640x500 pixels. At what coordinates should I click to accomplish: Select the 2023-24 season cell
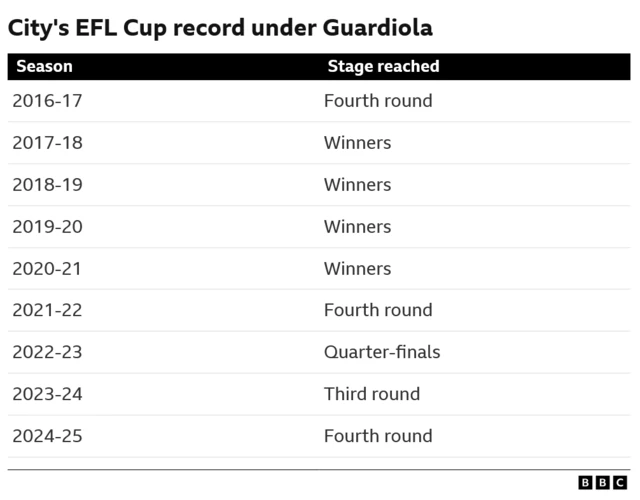click(47, 395)
